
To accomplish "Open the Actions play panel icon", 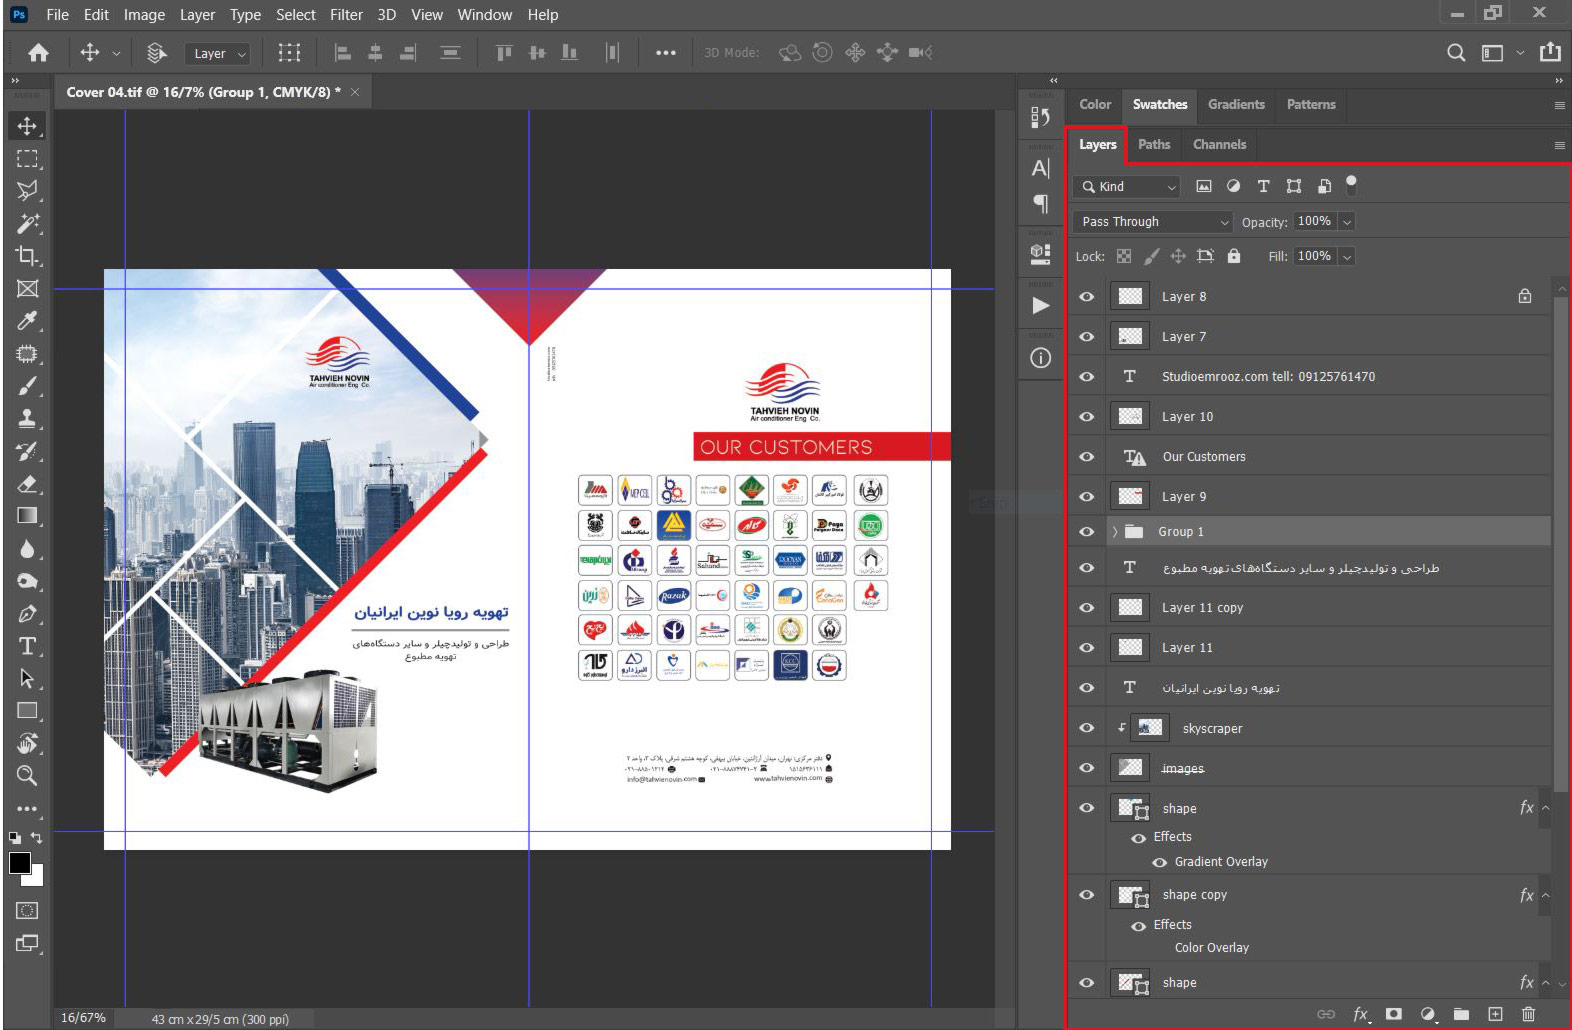I will (1040, 306).
